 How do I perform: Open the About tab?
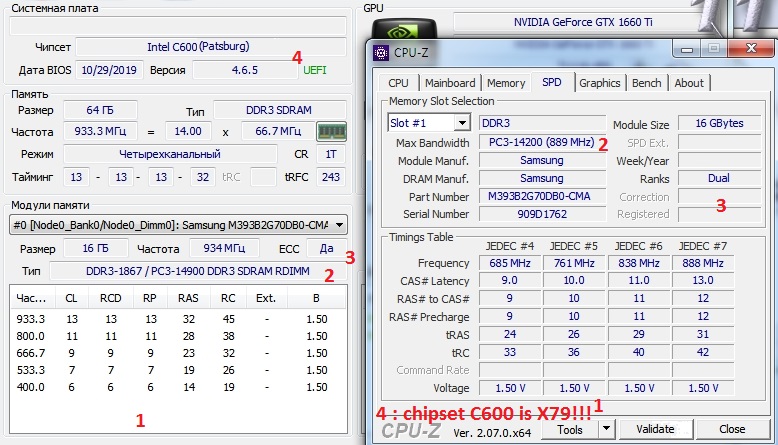coord(689,83)
